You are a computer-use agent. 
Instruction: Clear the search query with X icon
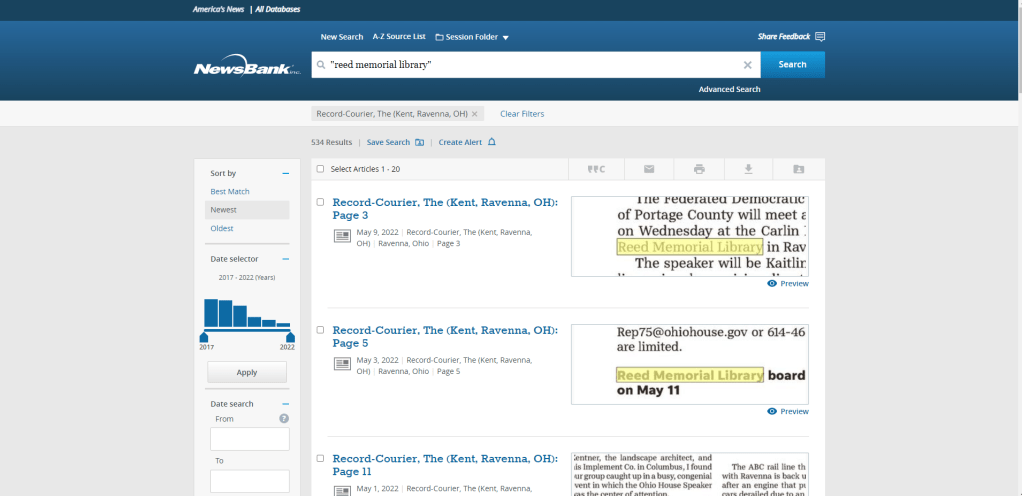click(748, 65)
